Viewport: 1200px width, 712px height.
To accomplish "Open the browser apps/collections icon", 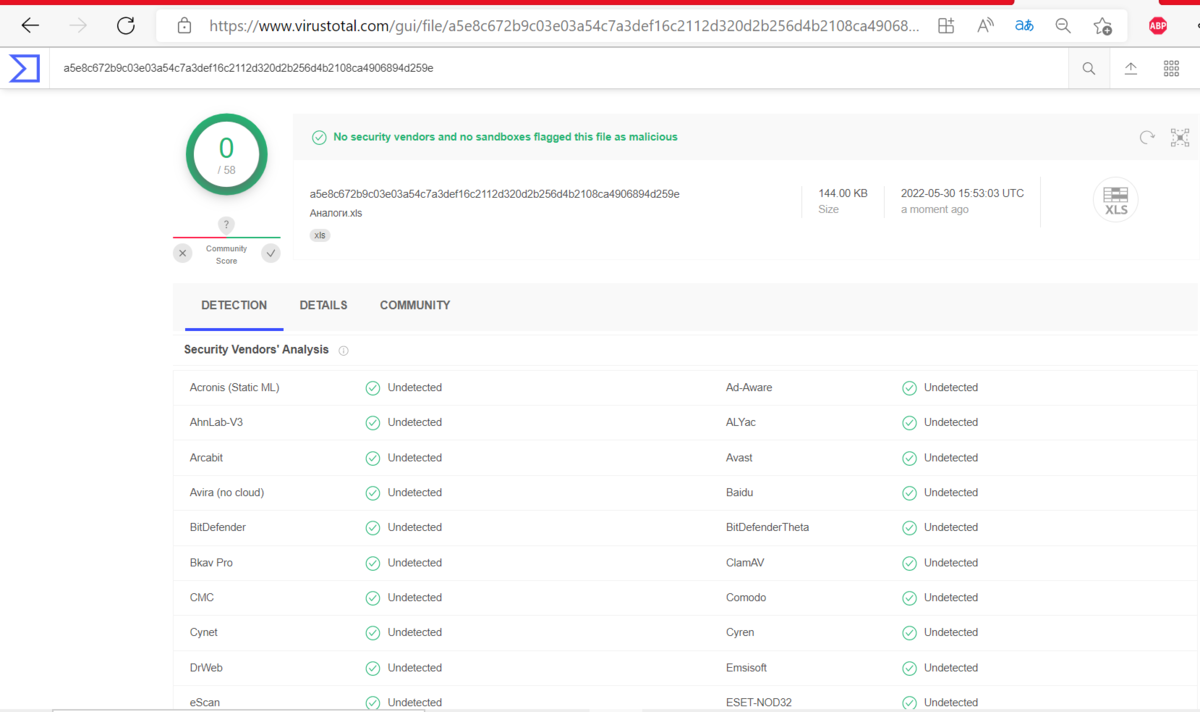I will click(946, 26).
